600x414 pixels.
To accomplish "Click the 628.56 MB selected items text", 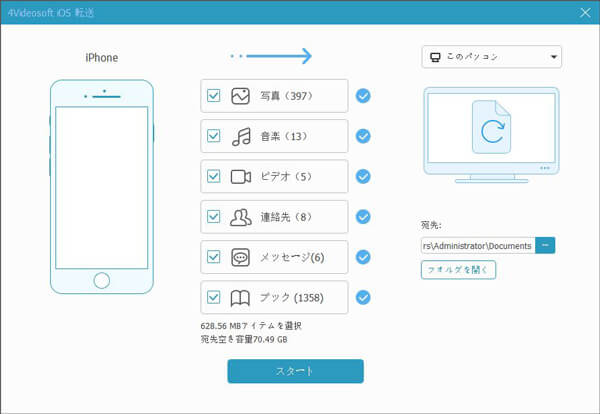I will [x=251, y=326].
